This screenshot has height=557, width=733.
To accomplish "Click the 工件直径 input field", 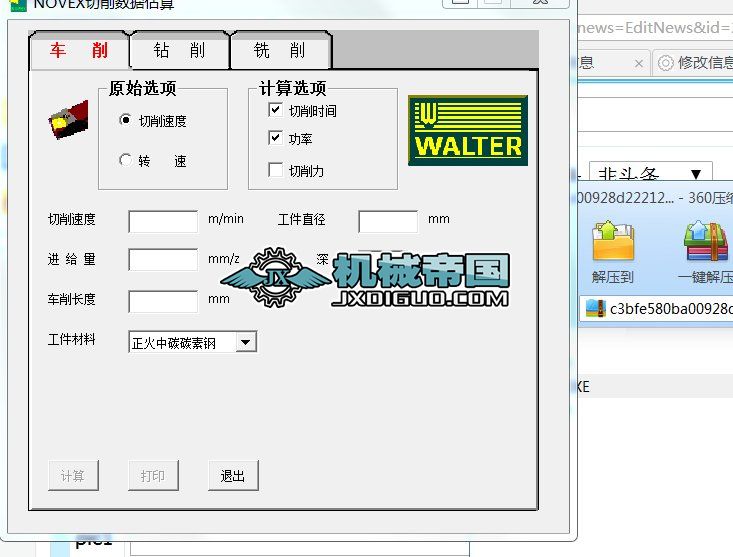I will (x=388, y=221).
